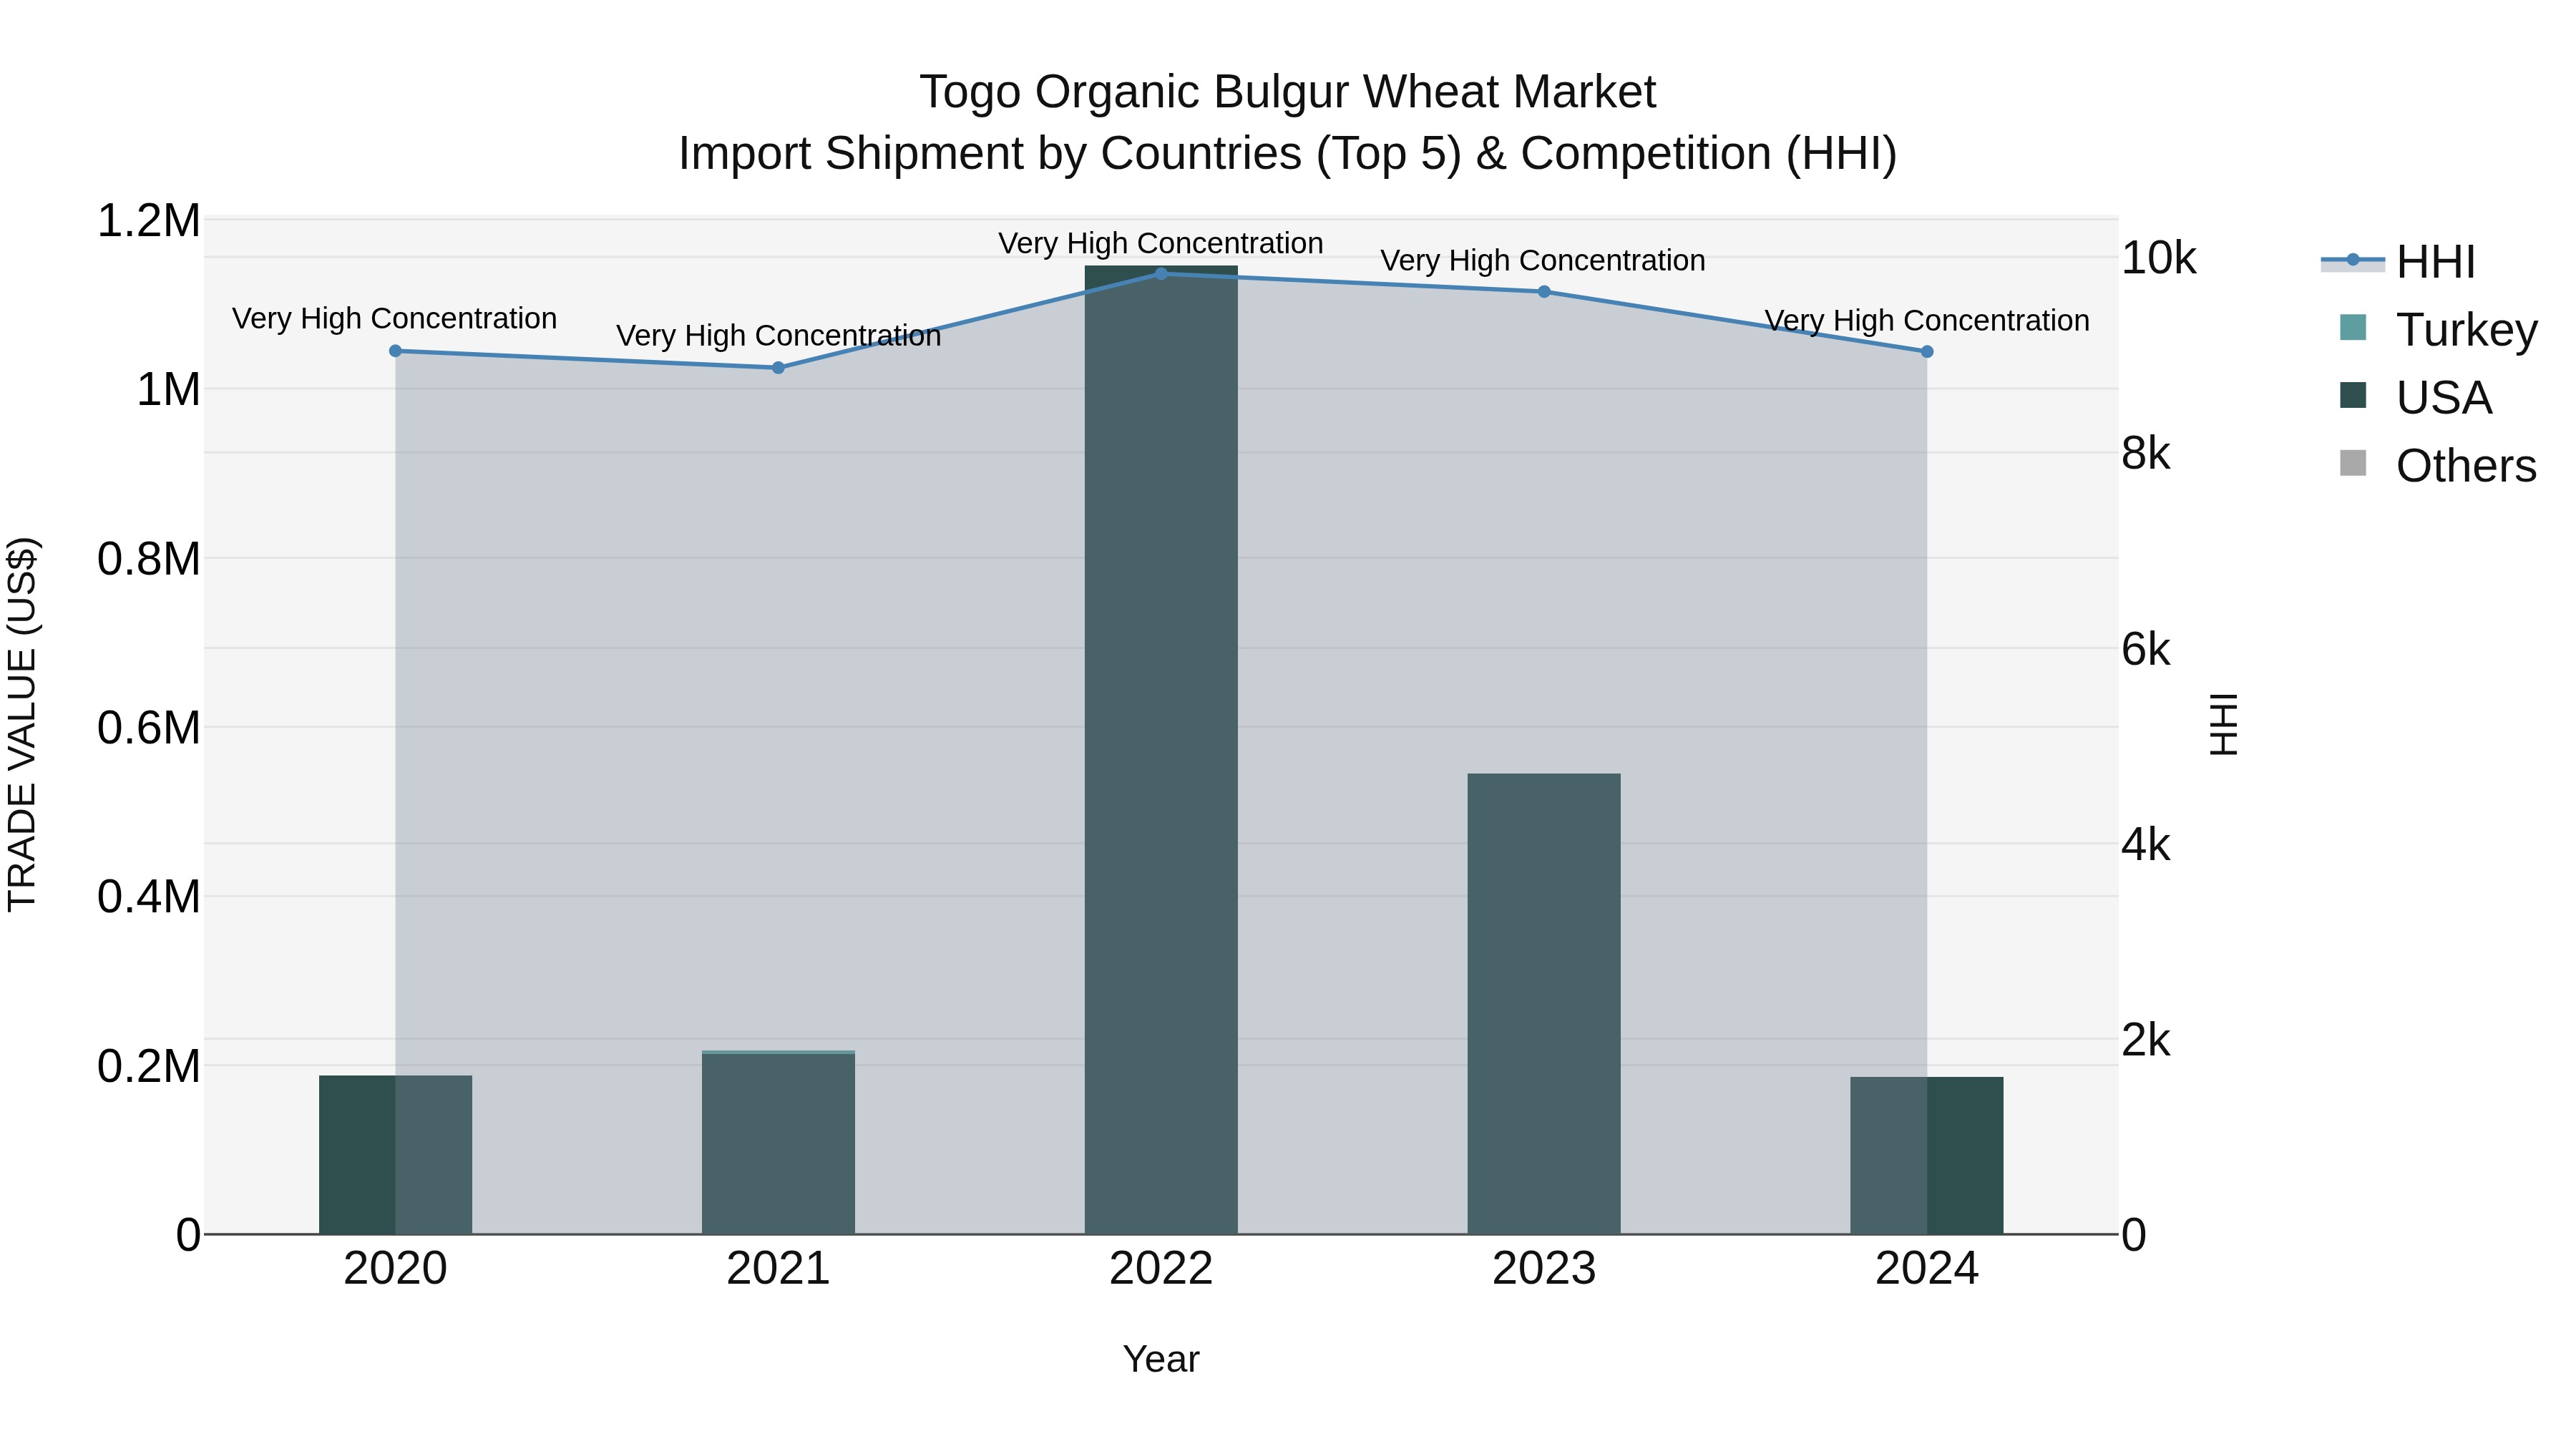This screenshot has height=1449, width=2576.
Task: Click Very High Concentration annotation above 2024
Action: click(1927, 321)
